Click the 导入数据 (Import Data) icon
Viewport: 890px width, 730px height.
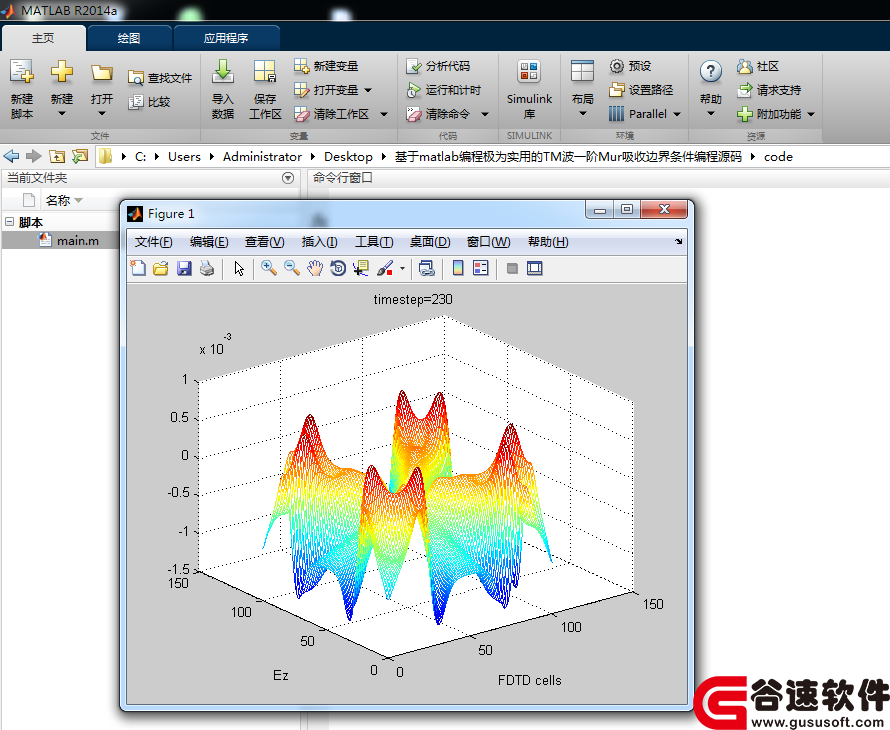[x=222, y=72]
